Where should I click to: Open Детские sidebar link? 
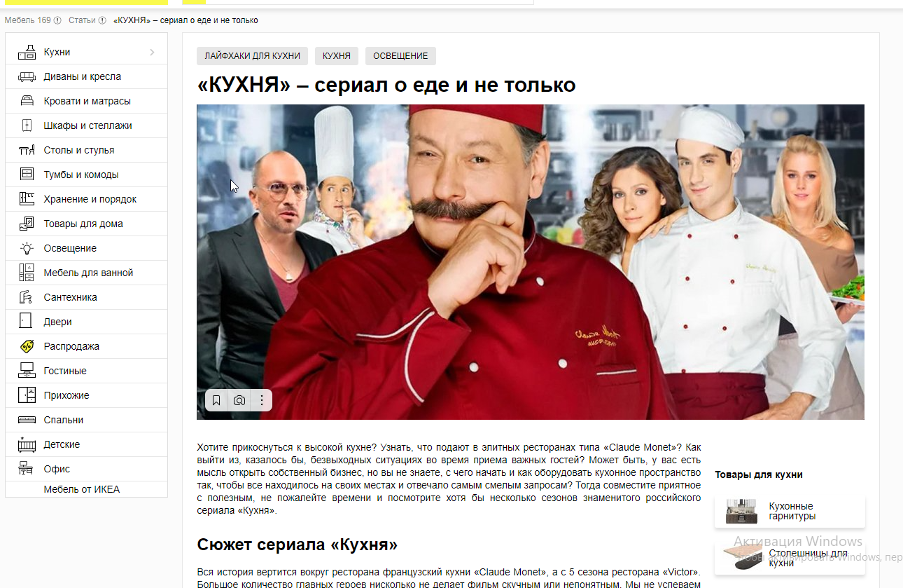coord(86,444)
